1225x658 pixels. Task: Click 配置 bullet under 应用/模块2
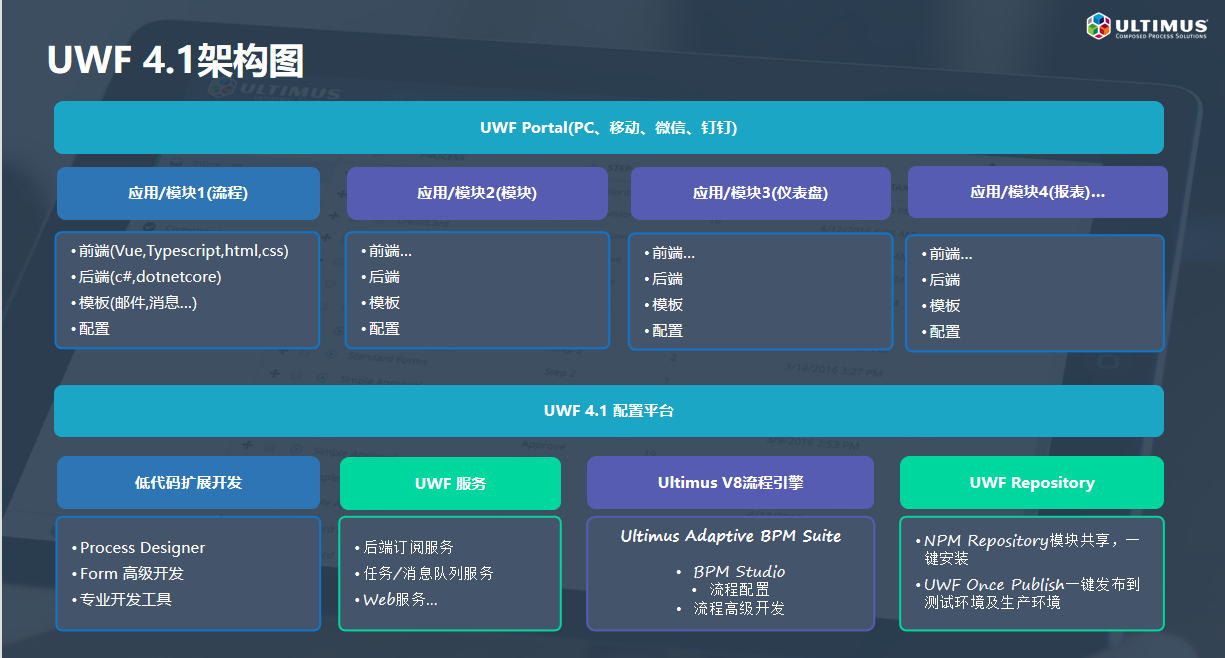(380, 328)
